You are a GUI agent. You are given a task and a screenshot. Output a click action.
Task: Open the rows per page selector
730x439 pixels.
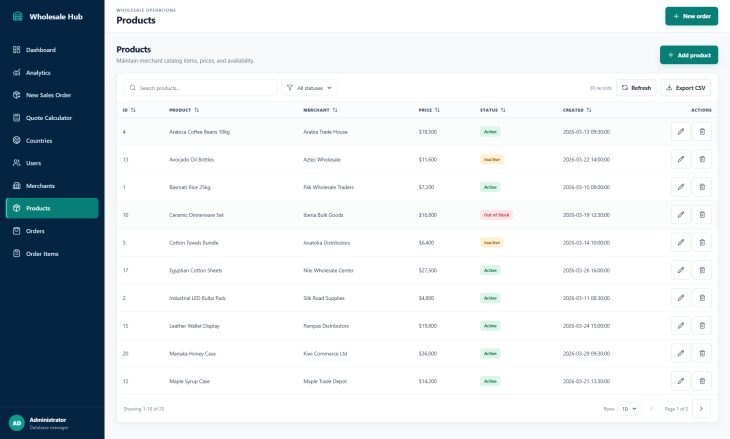(x=628, y=409)
